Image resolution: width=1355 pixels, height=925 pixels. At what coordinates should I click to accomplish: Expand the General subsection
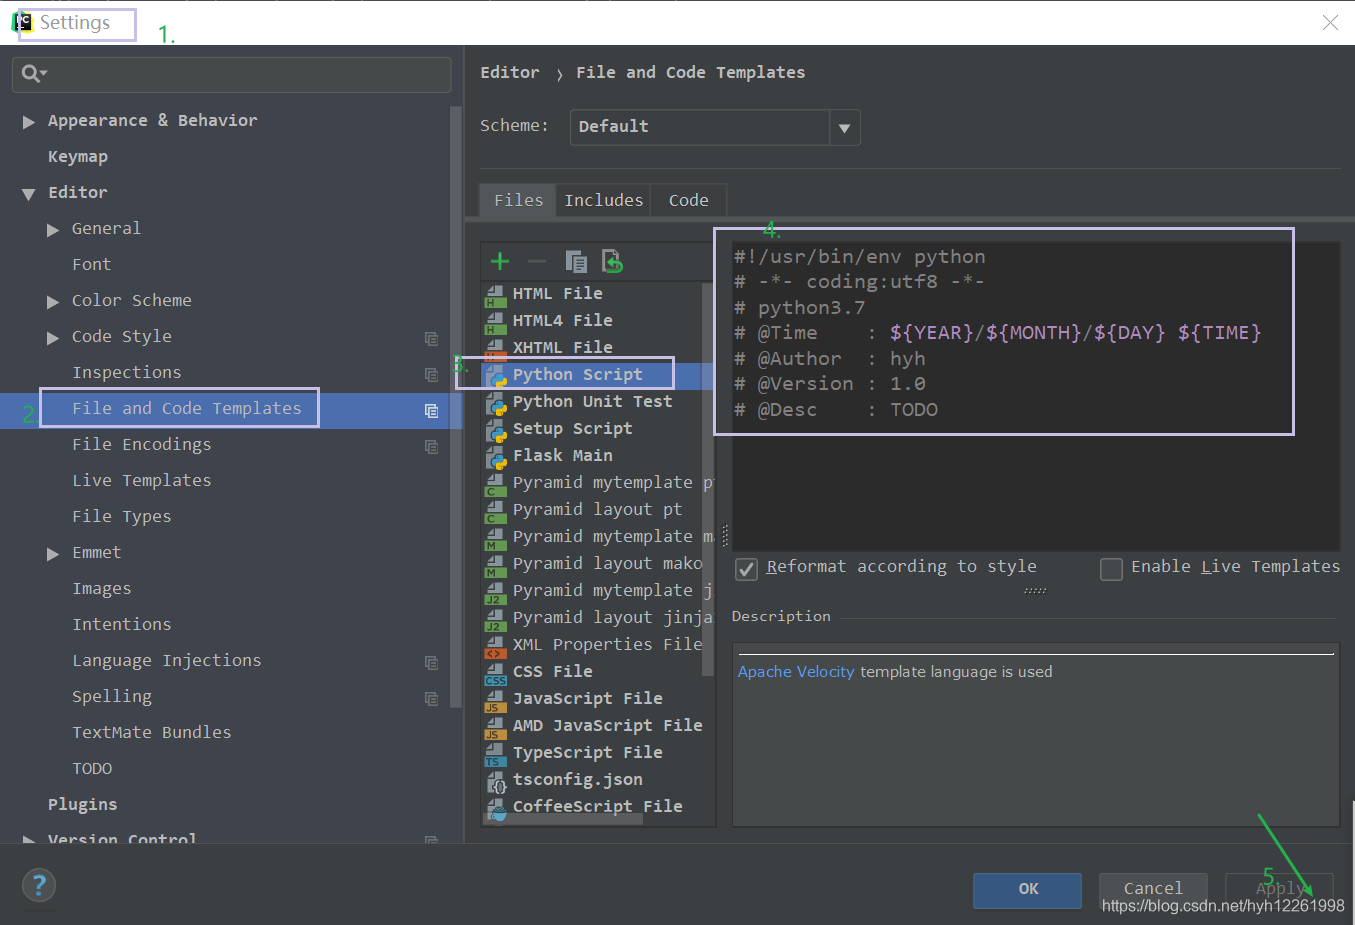click(53, 230)
